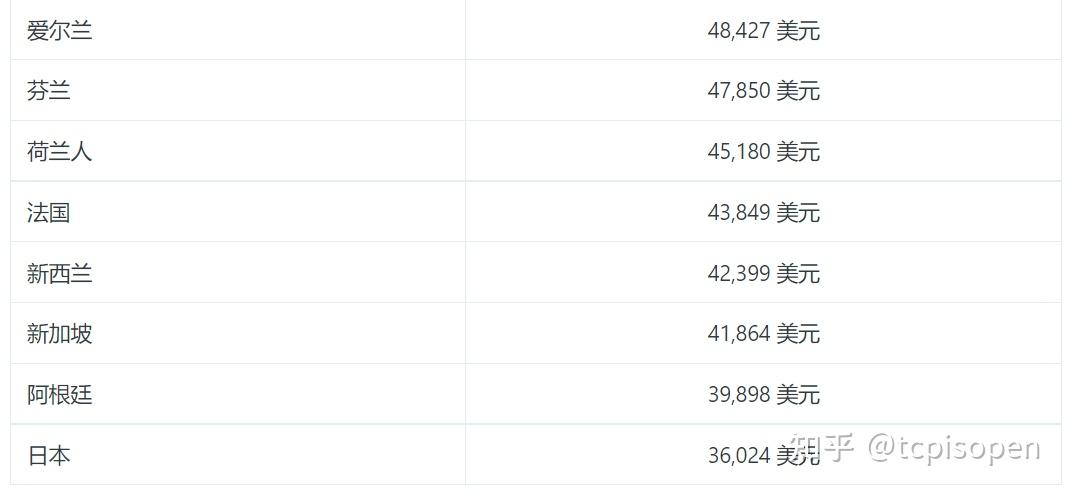This screenshot has height=496, width=1068.
Task: Click the @tcpisopen watermark handle
Action: (x=953, y=449)
